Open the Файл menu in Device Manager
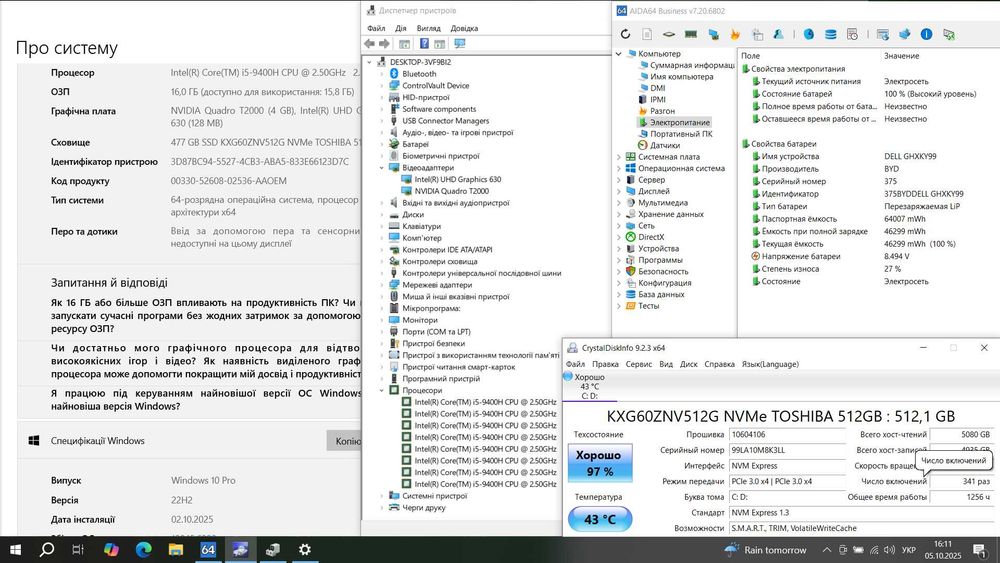 [x=376, y=28]
